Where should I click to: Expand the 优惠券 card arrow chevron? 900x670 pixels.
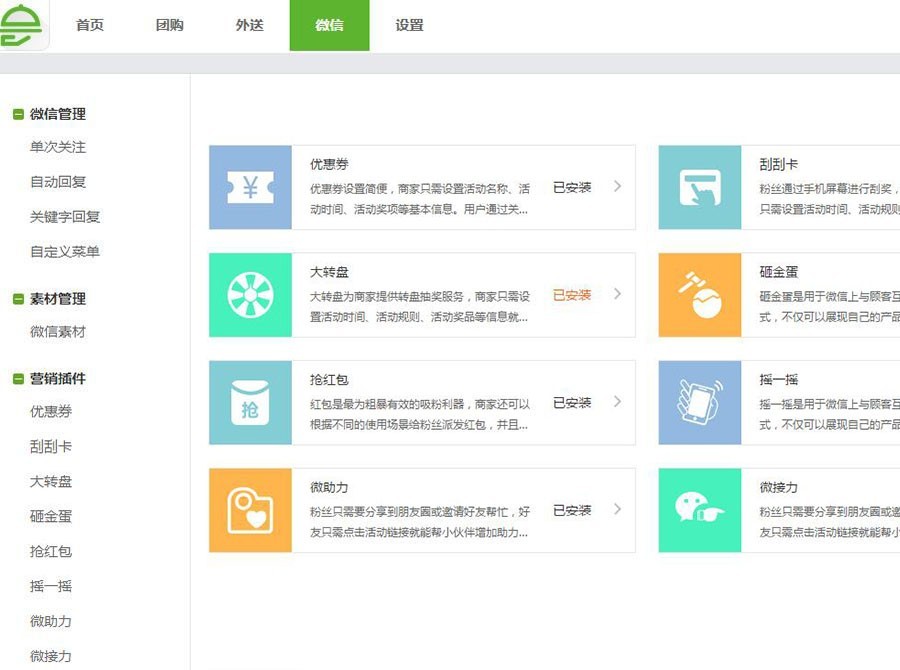617,186
